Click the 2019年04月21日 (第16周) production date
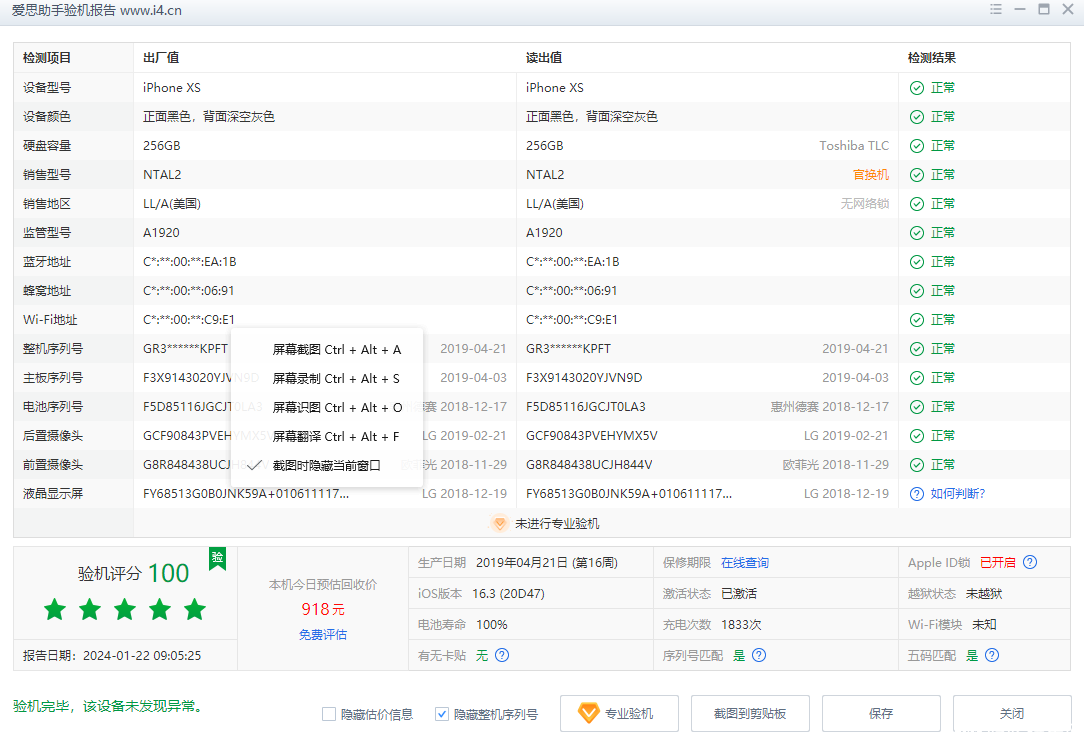The image size is (1084, 745). coord(547,563)
